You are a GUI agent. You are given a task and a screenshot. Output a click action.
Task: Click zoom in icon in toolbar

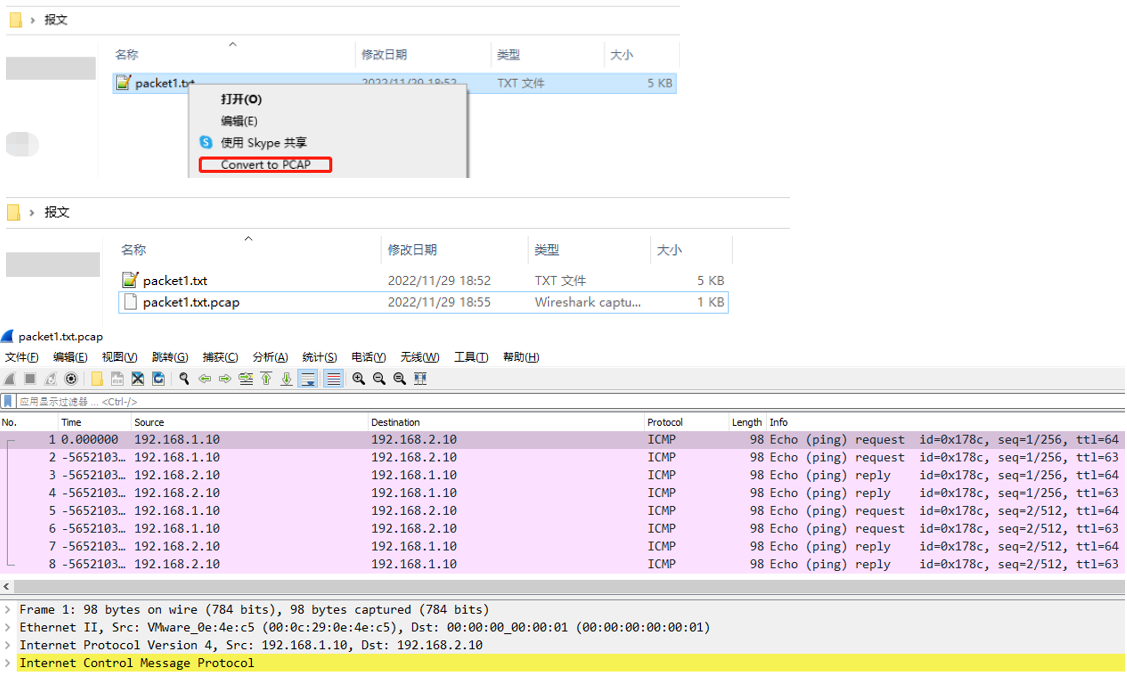coord(358,379)
